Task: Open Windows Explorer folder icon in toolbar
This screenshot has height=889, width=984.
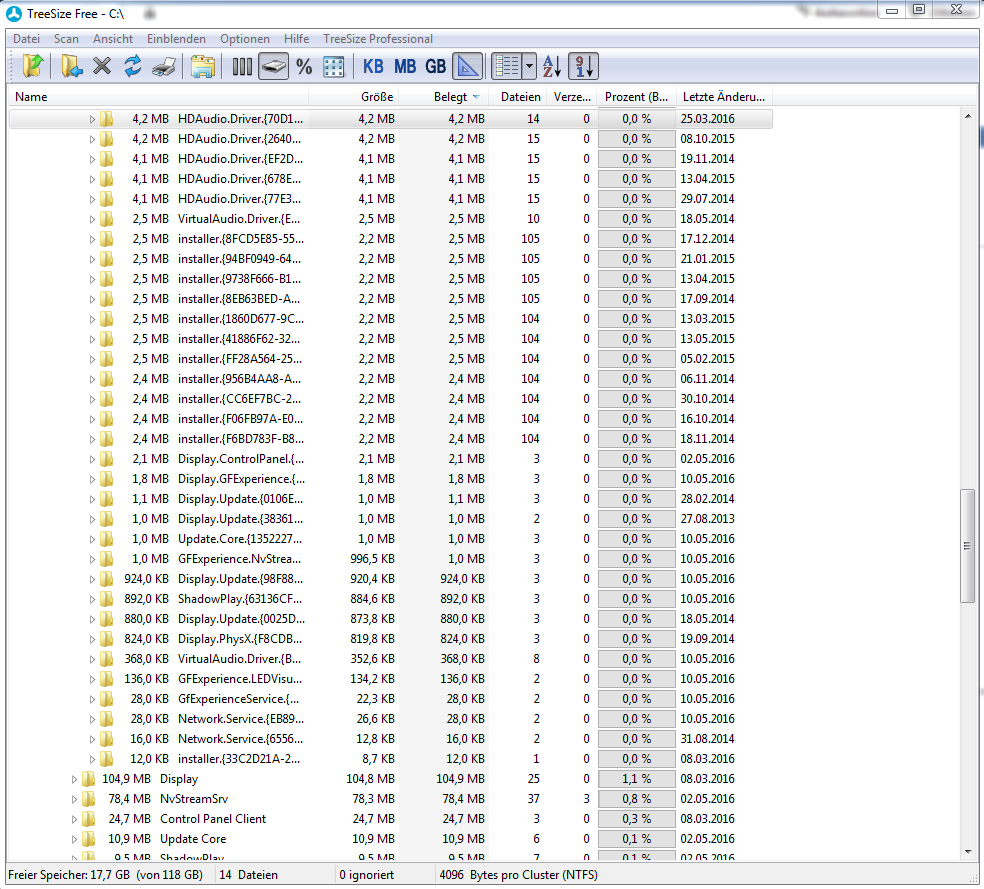Action: coord(203,66)
